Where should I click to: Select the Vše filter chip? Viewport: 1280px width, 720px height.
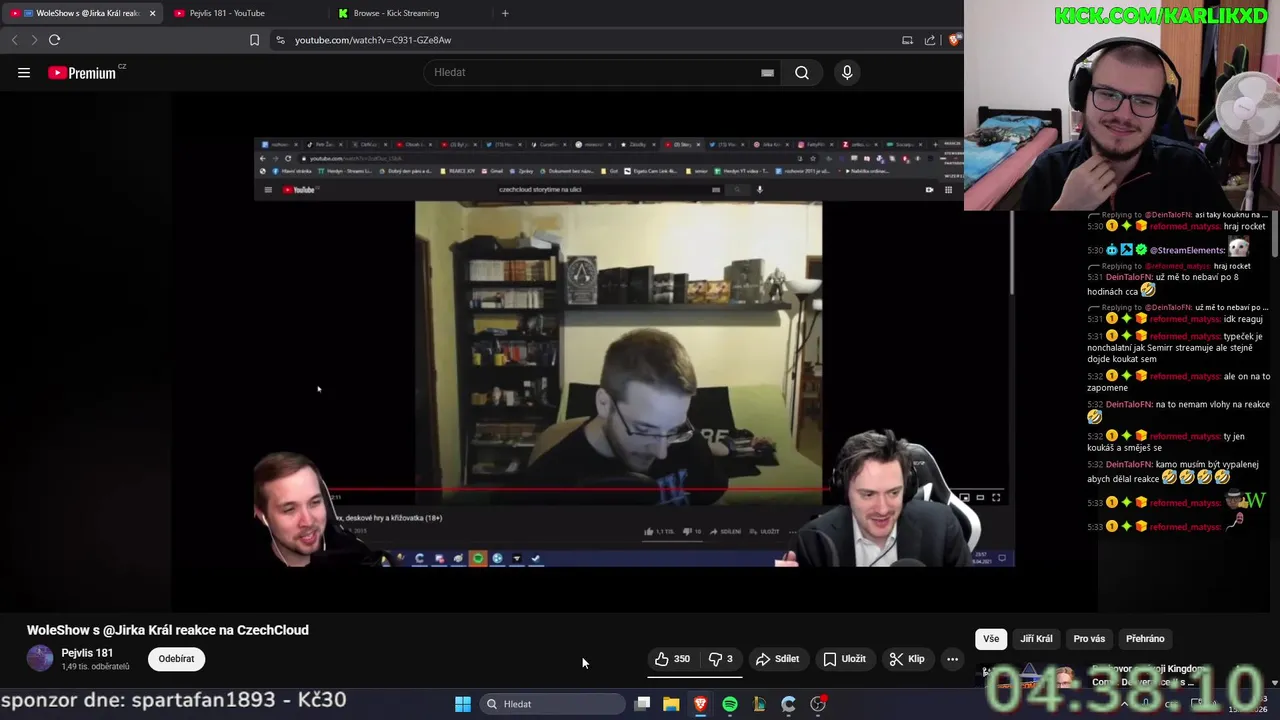[x=990, y=639]
